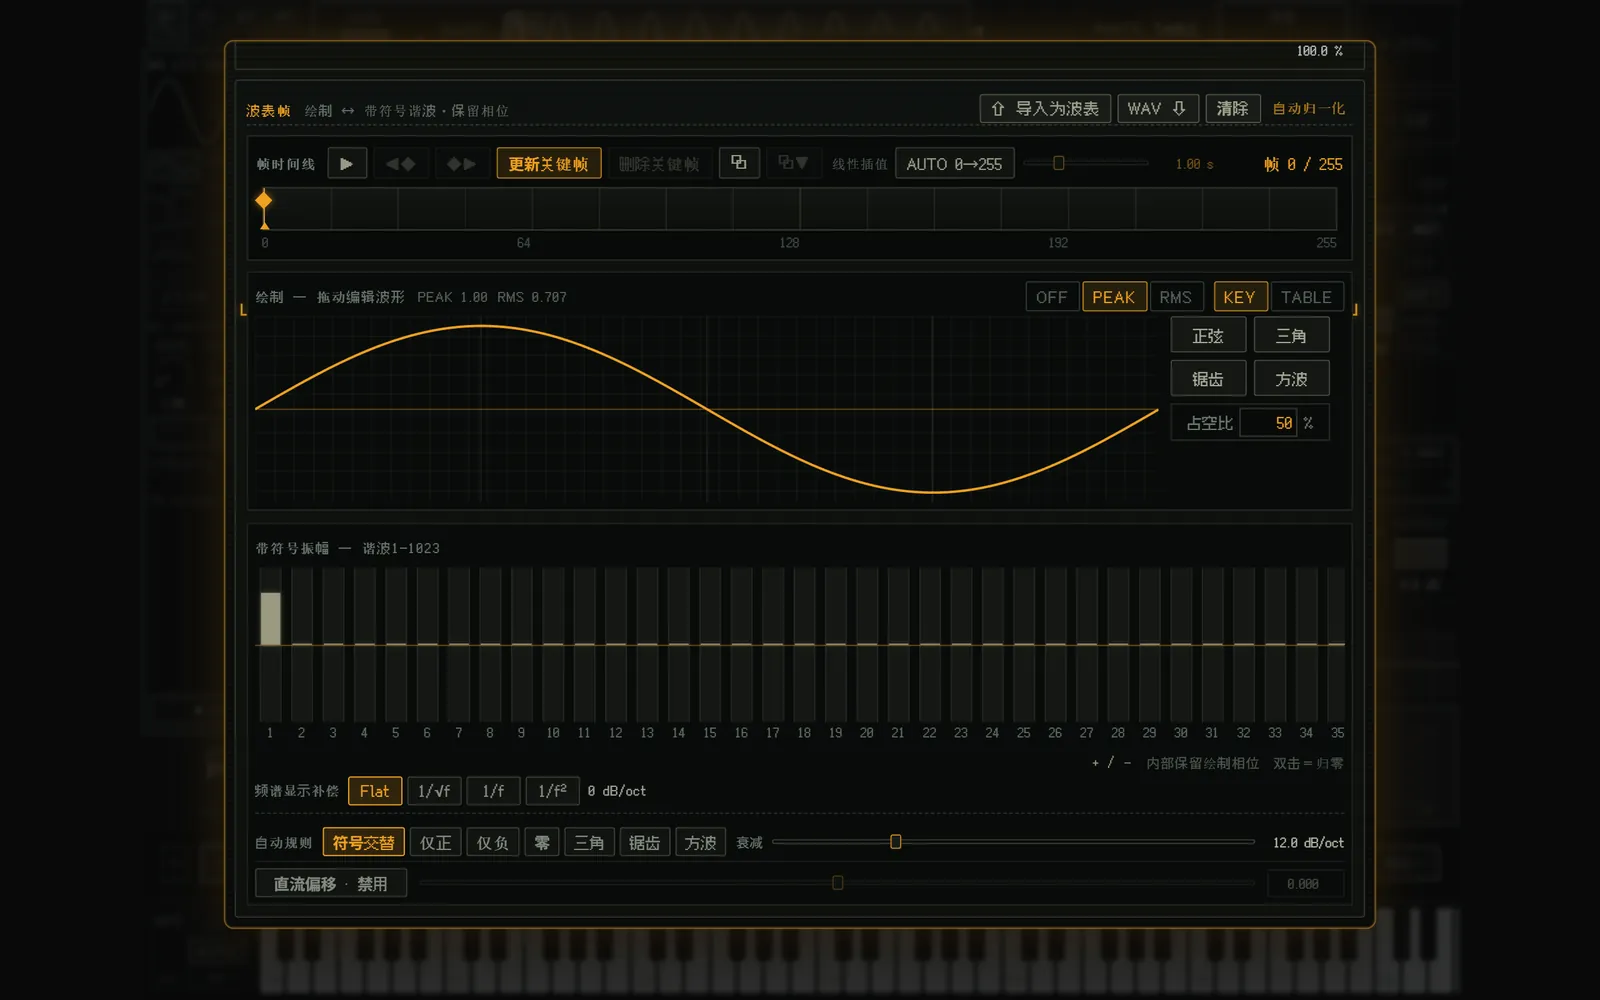Choose 零 auto rule
Viewport: 1600px width, 1000px height.
tap(542, 843)
